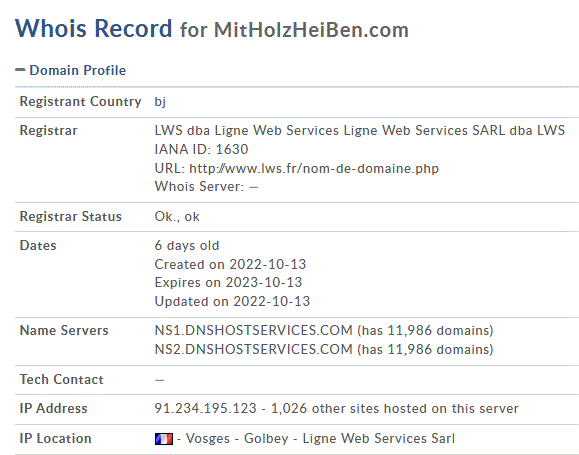This screenshot has width=579, height=455.
Task: Select Created on 2022-10-13
Action: (230, 264)
